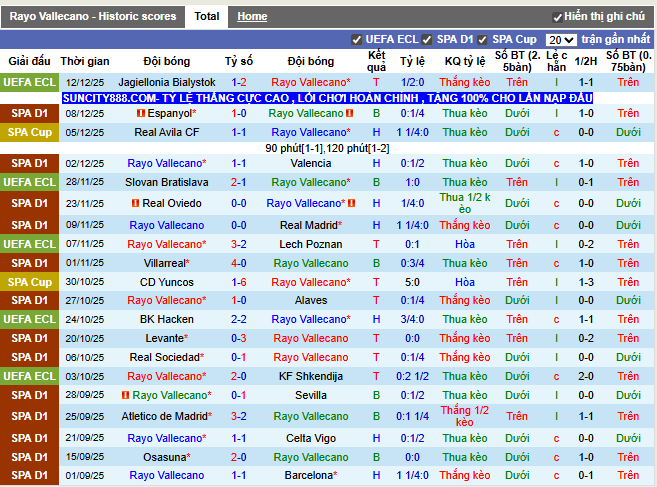
Task: Click the Real Madrid* team name
Action: (311, 225)
